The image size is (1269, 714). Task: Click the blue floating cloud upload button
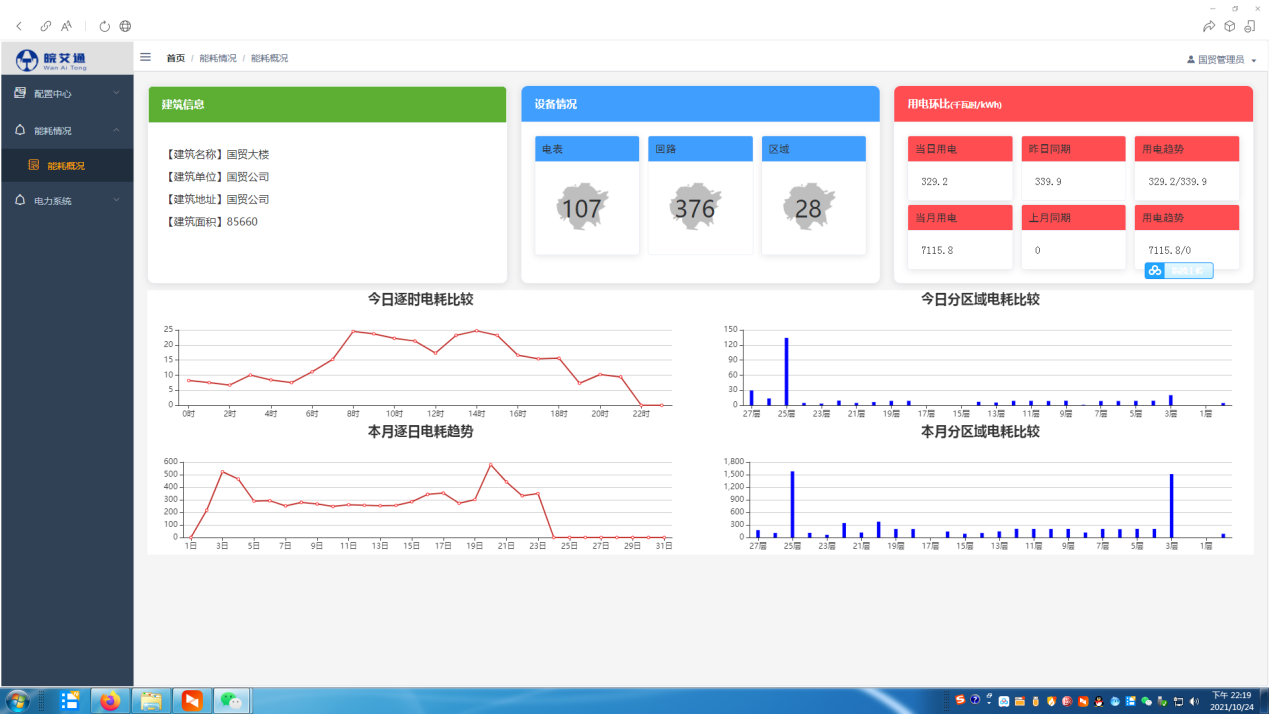[1178, 271]
